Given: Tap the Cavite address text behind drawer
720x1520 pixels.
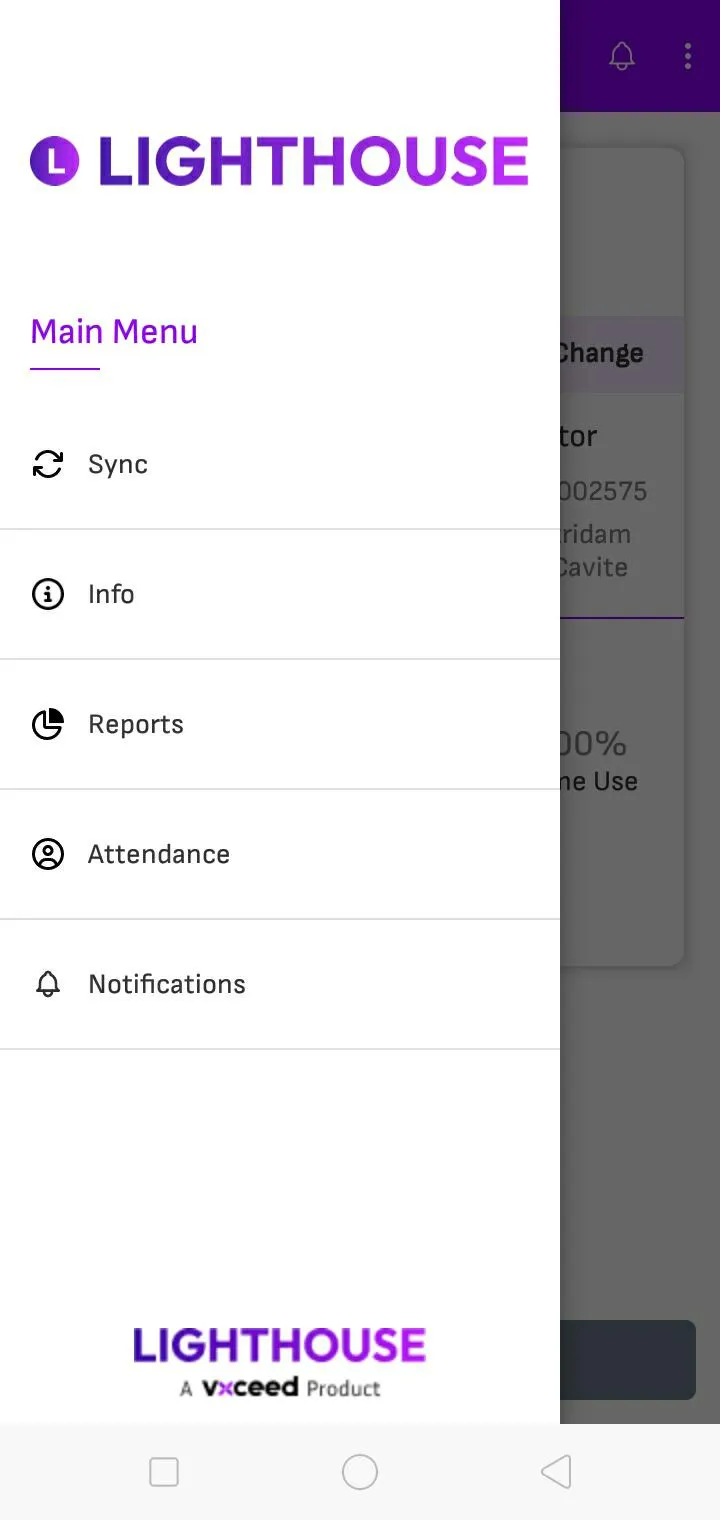Looking at the screenshot, I should (594, 567).
